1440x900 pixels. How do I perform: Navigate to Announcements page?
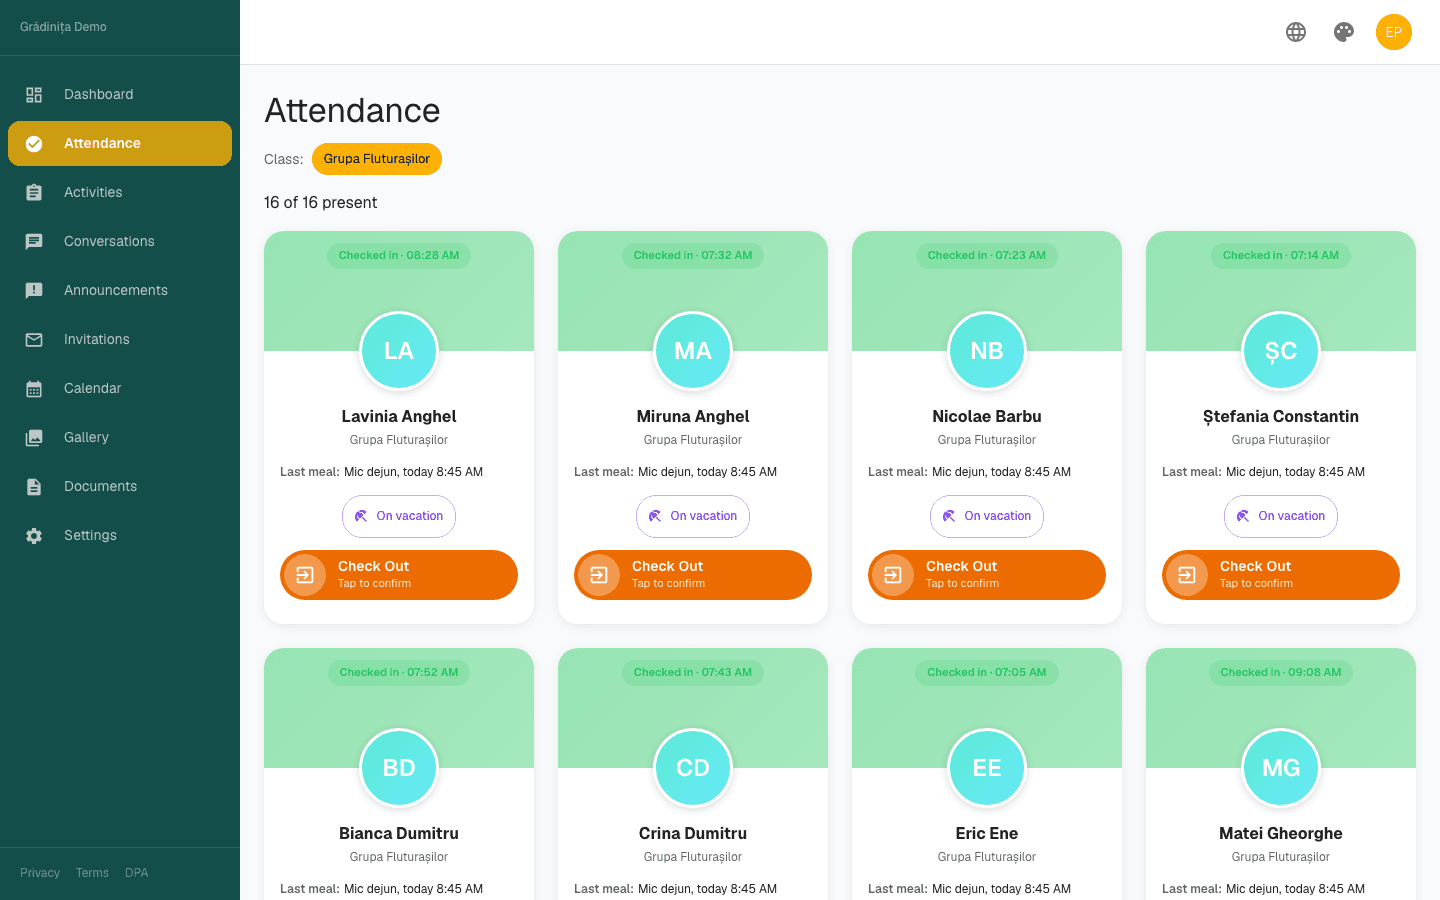tap(120, 291)
